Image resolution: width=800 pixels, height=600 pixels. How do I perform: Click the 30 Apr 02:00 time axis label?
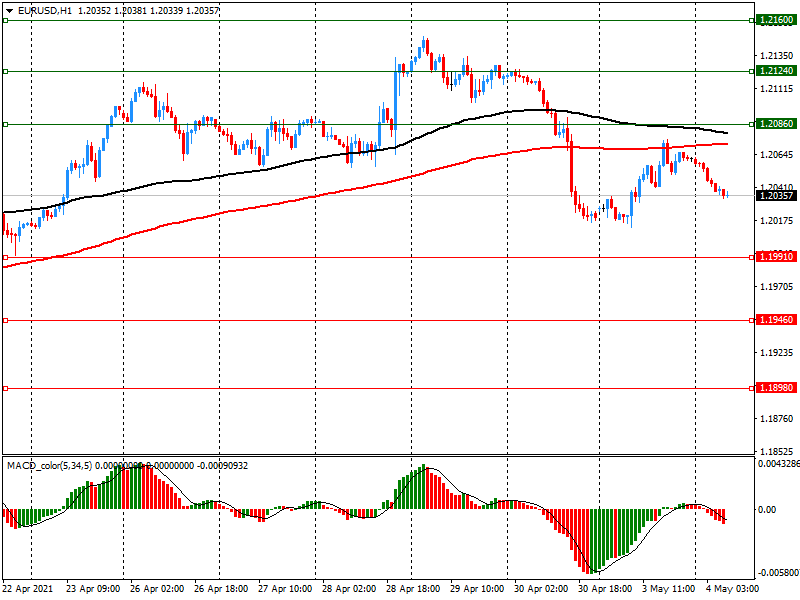coord(541,589)
